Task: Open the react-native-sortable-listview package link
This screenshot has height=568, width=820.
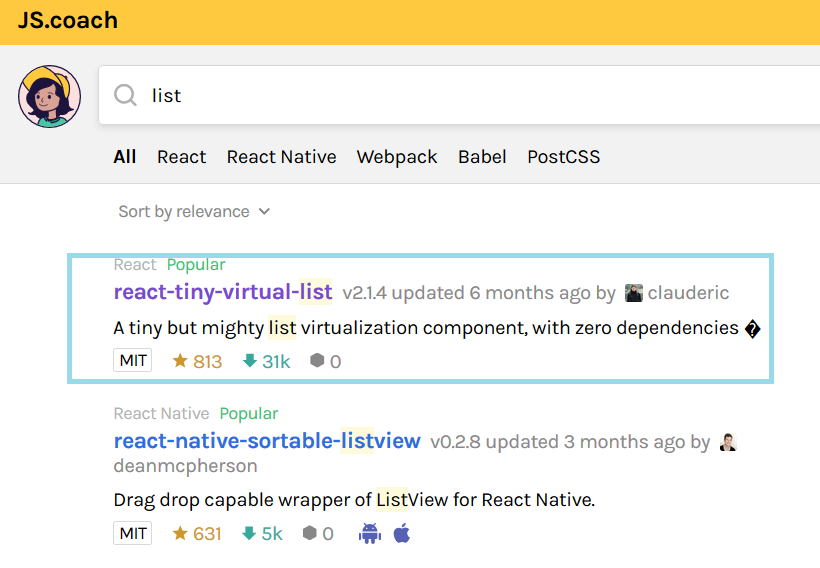Action: tap(267, 441)
